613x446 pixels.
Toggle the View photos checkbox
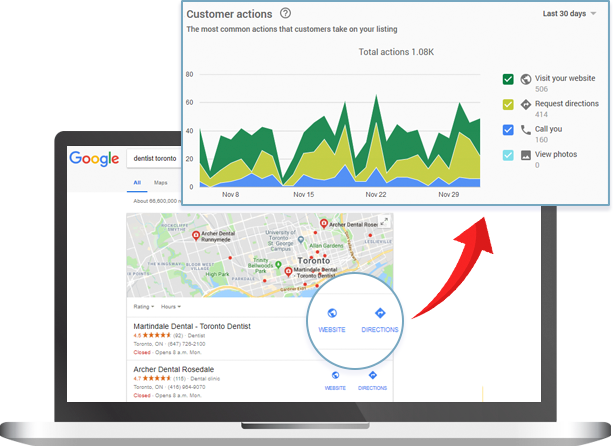tap(508, 155)
